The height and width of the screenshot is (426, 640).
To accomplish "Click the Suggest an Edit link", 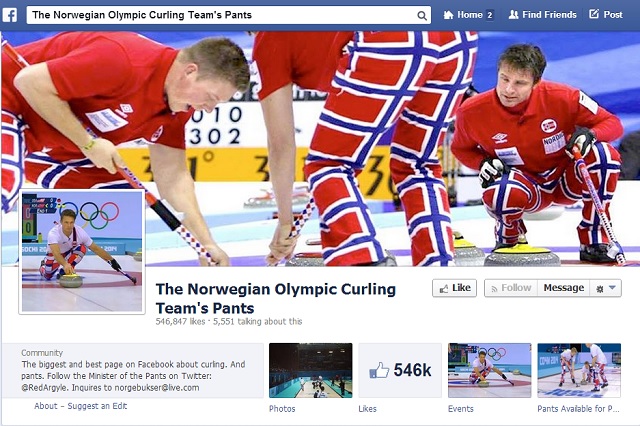I will [x=97, y=406].
